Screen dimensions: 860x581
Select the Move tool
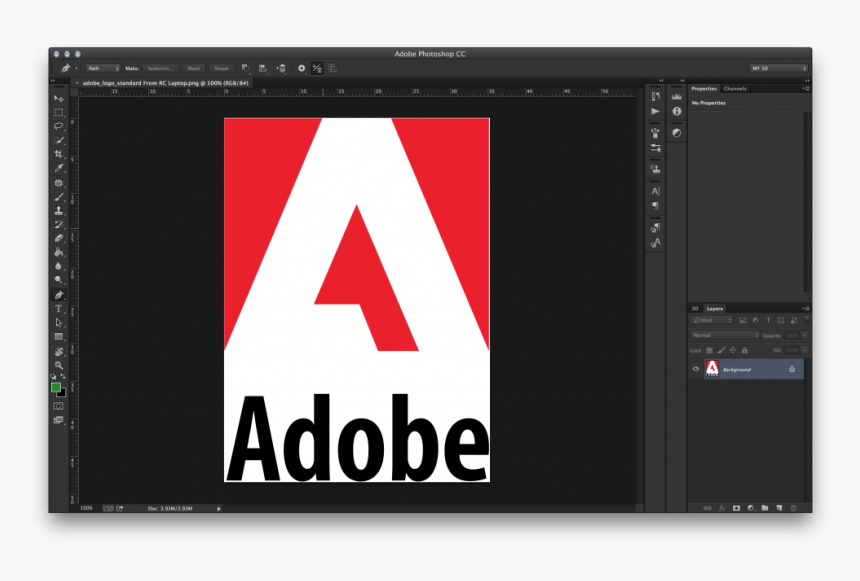(59, 98)
